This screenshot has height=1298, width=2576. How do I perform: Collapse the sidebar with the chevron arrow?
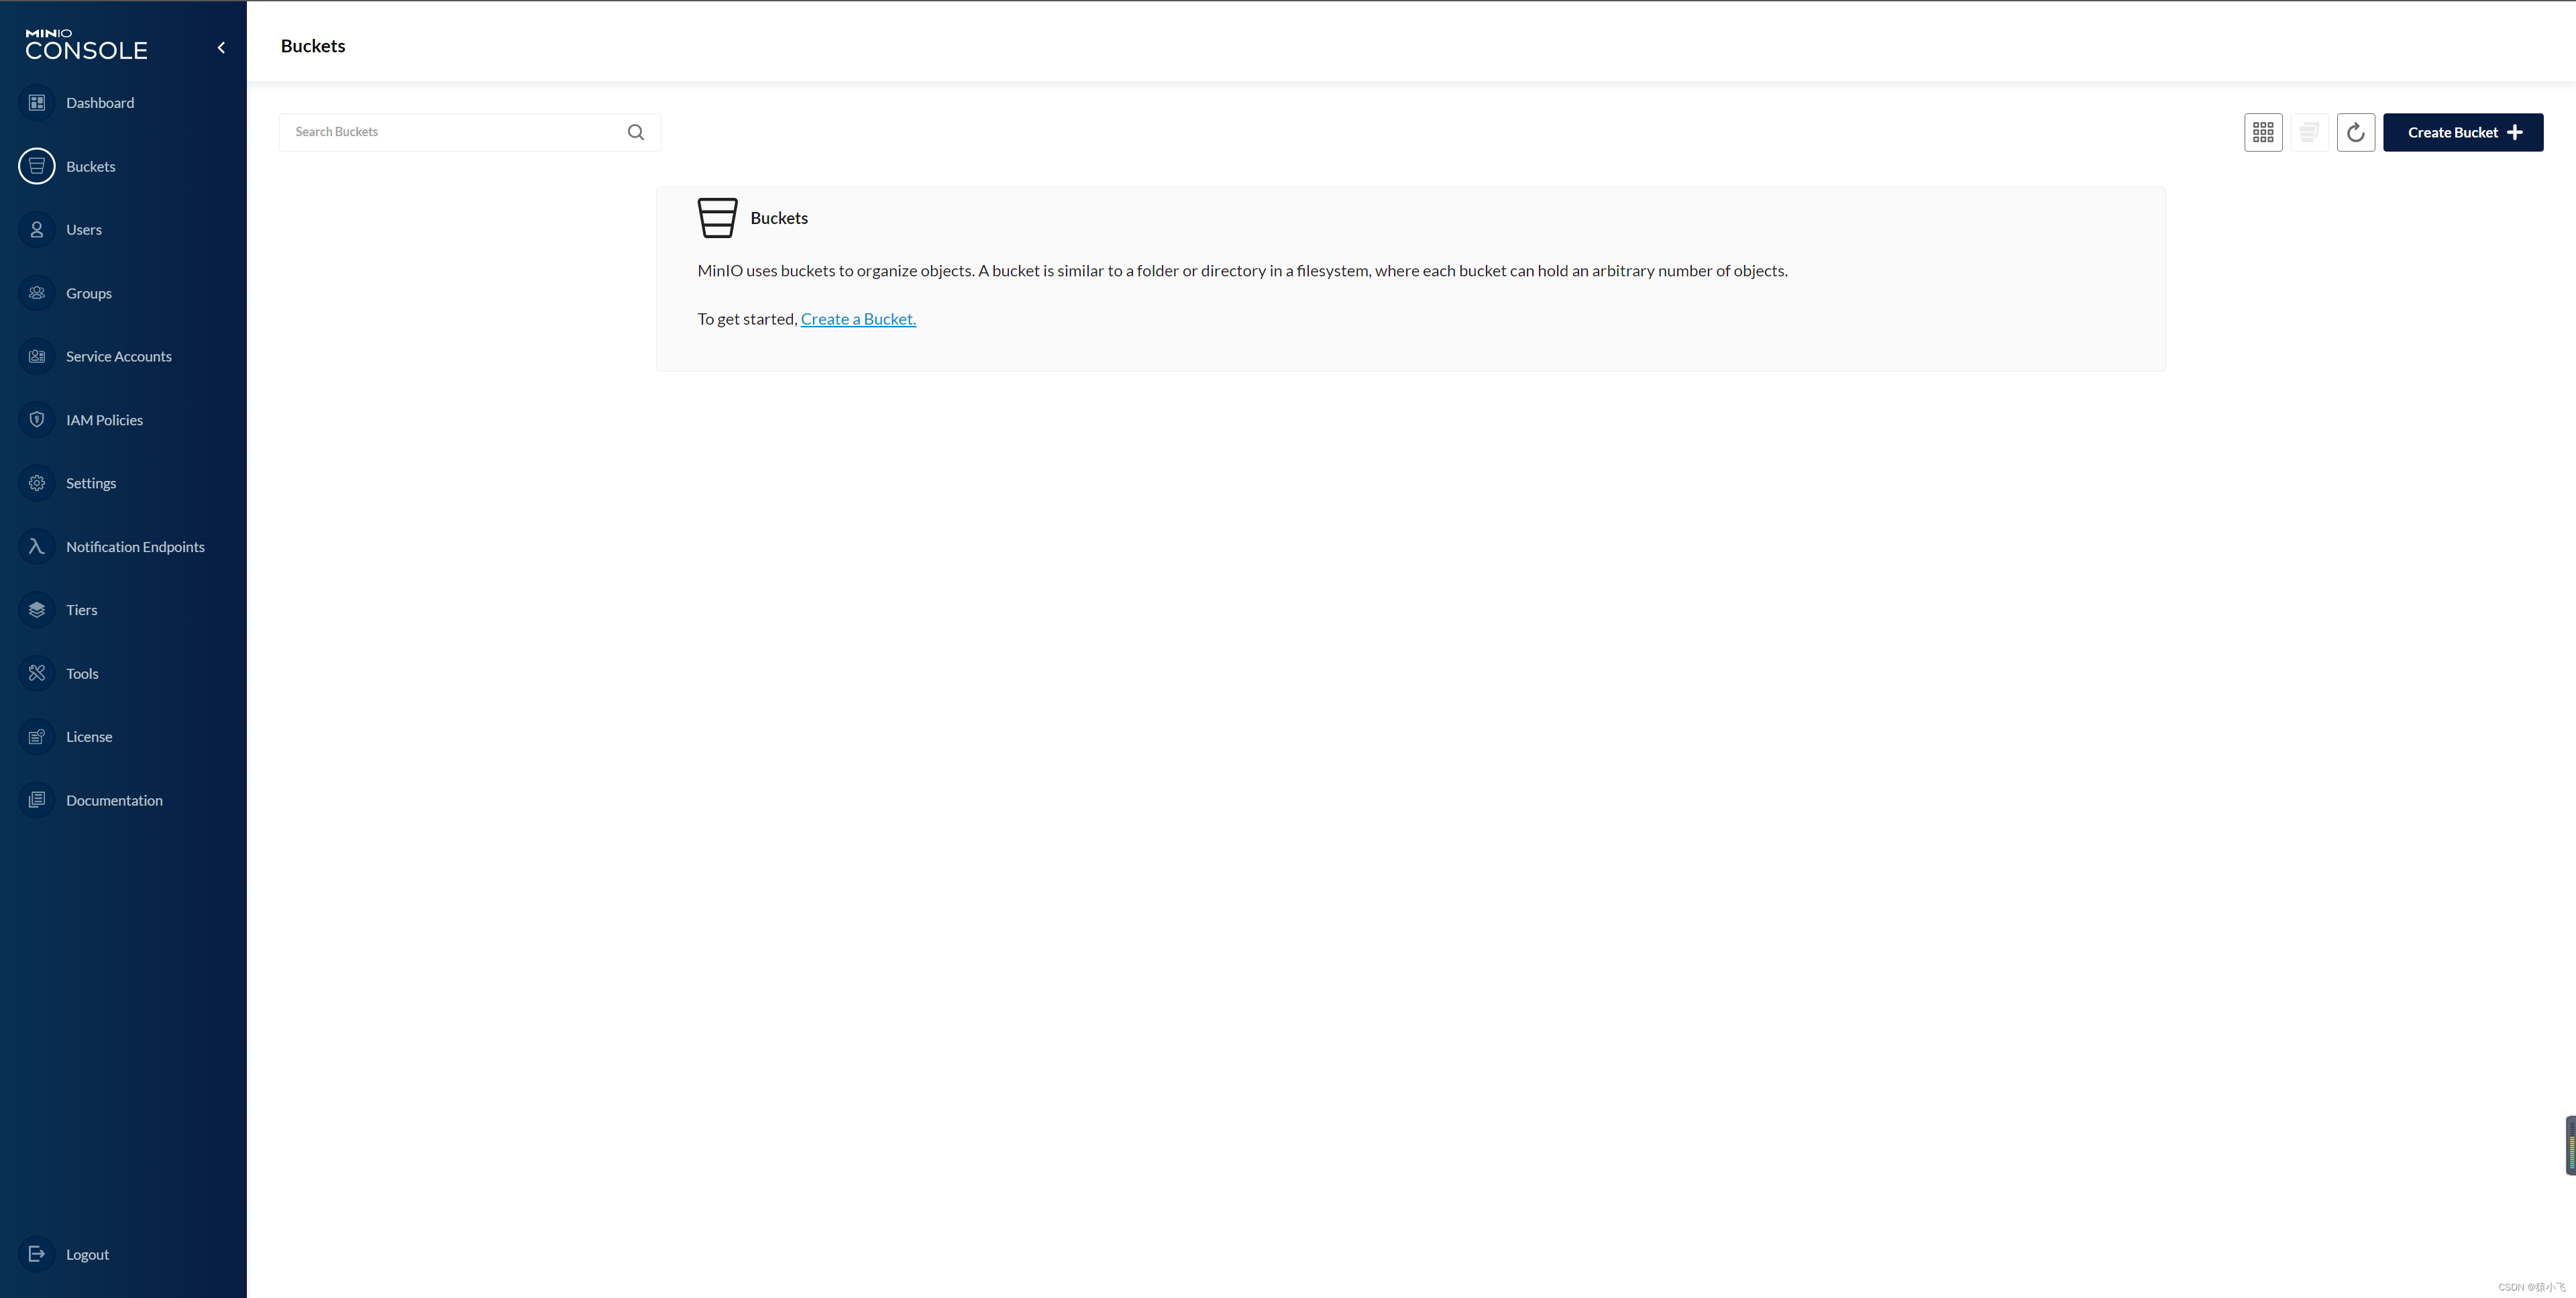(x=221, y=47)
